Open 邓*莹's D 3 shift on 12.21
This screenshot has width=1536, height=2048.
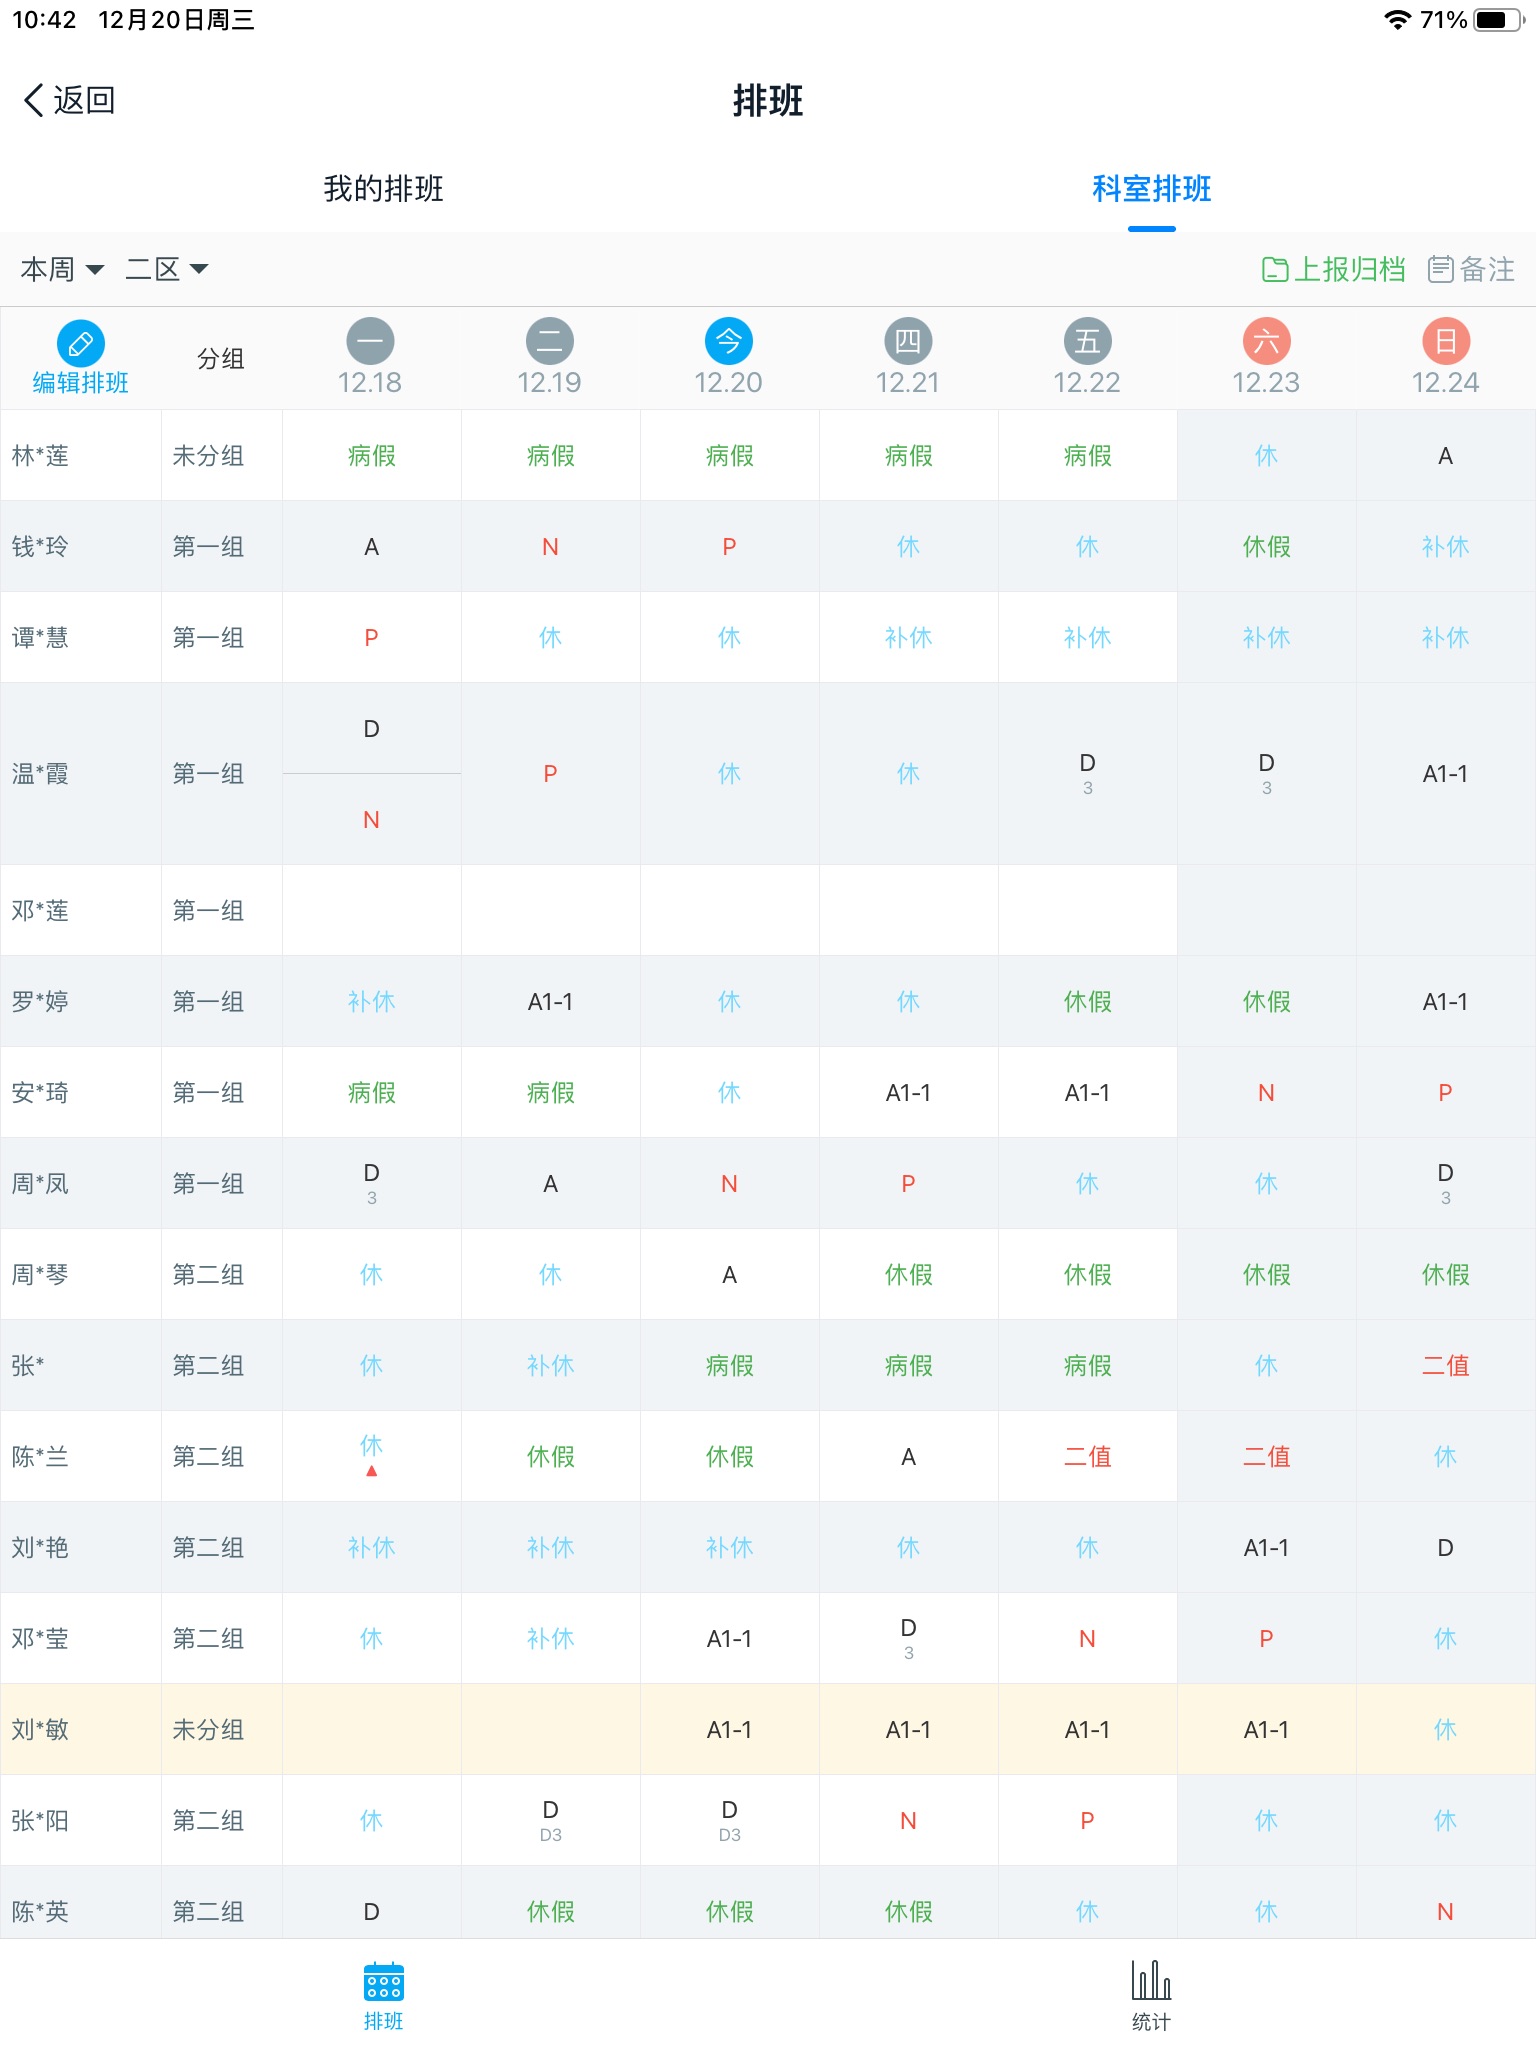tap(908, 1639)
